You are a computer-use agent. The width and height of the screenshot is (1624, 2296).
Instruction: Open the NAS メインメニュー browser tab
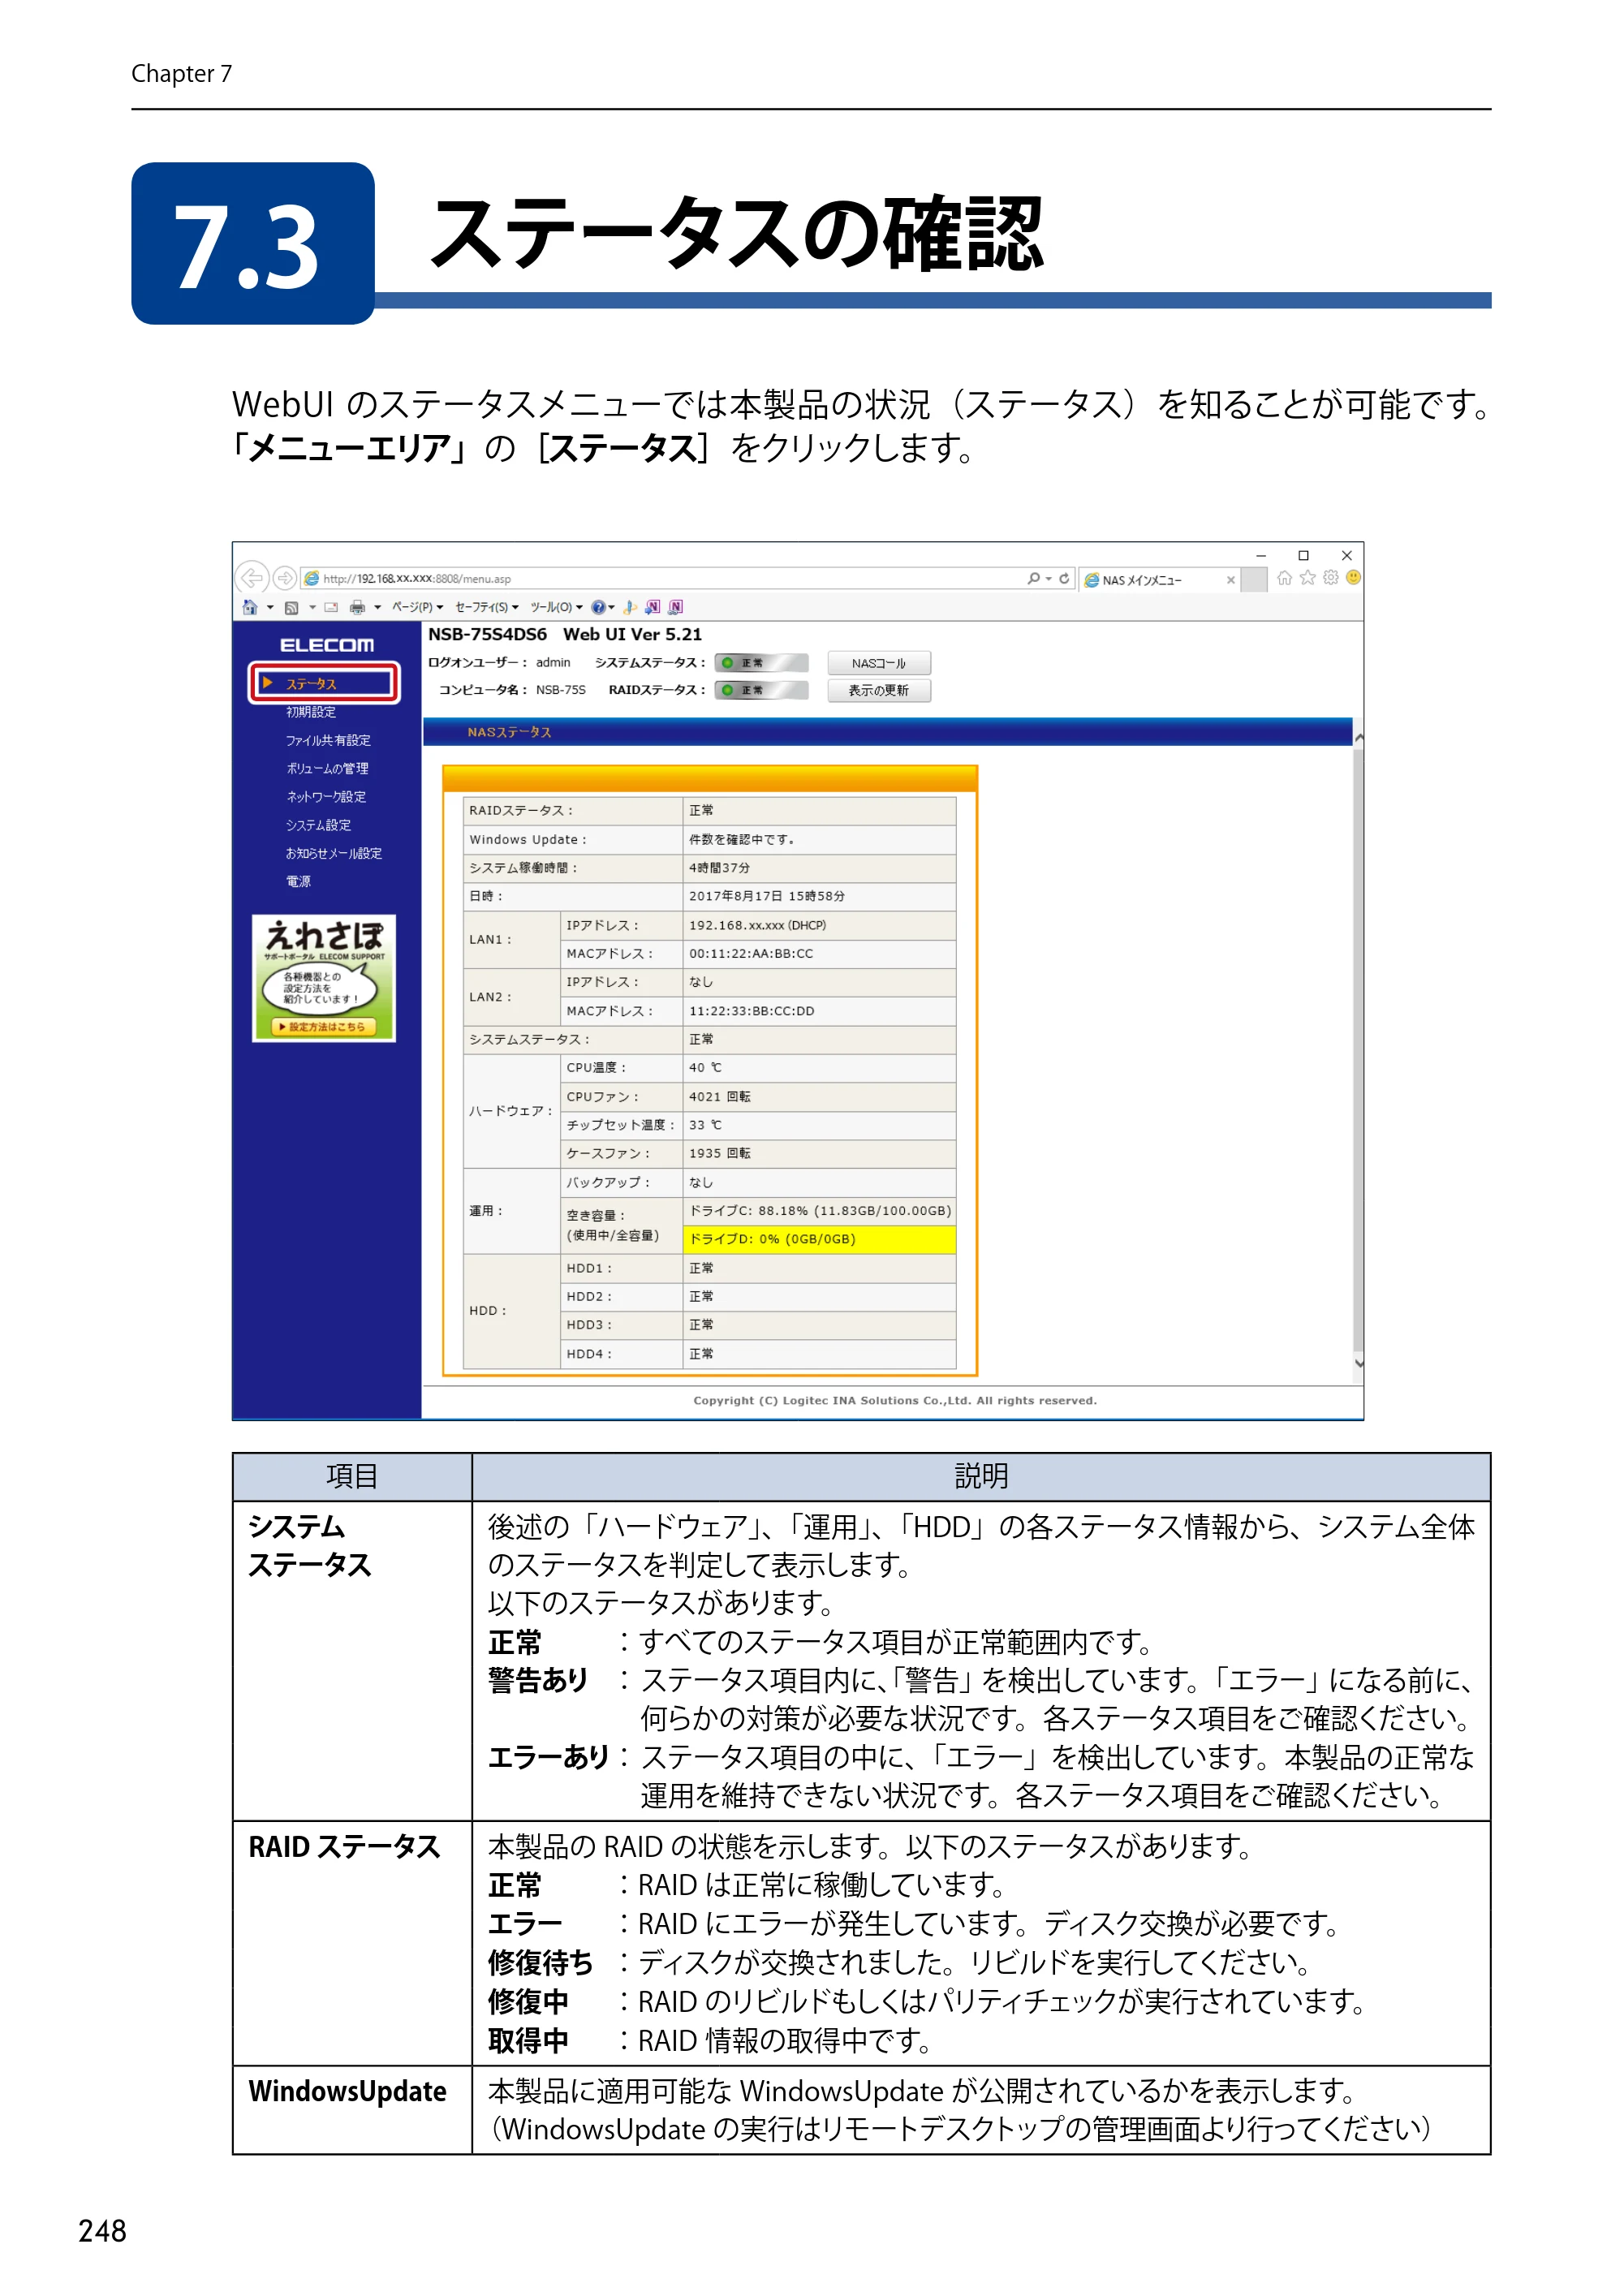click(x=1160, y=580)
